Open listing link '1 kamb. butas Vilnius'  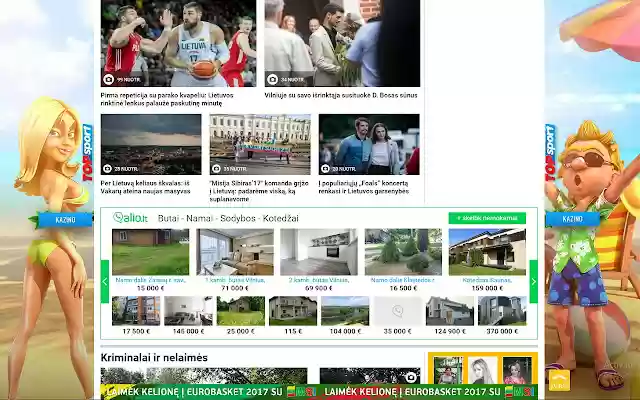click(235, 280)
